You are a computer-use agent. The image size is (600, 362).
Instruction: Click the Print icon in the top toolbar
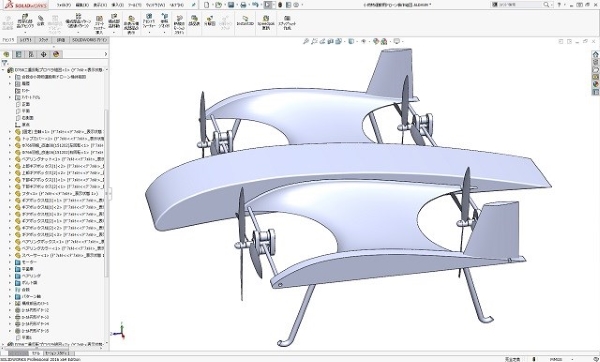tap(243, 5)
